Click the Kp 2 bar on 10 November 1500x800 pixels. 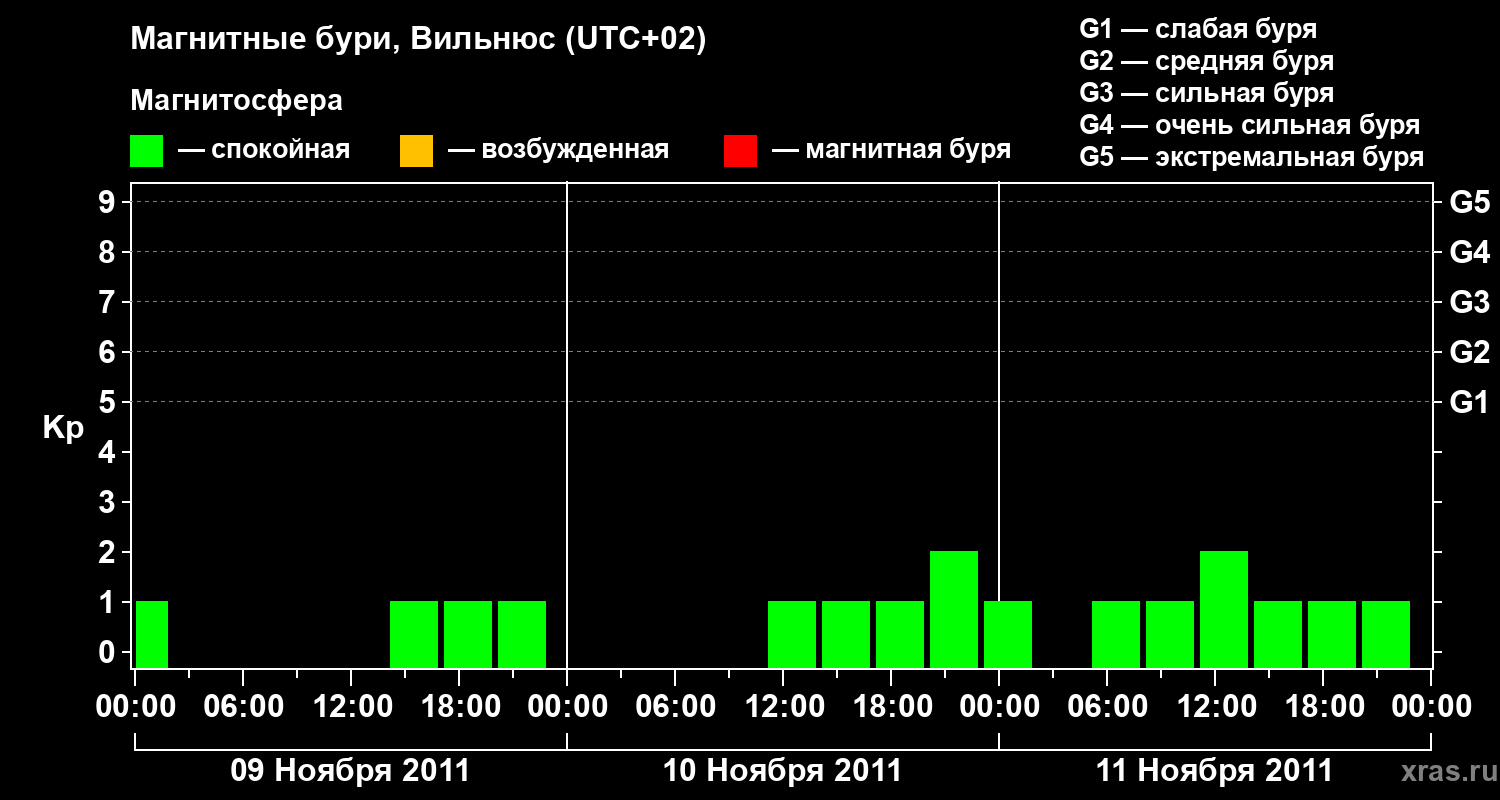[x=954, y=609]
